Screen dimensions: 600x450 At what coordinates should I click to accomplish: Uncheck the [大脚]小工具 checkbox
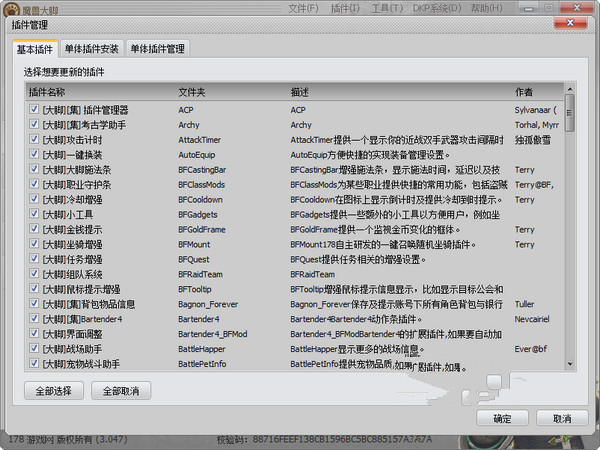pyautogui.click(x=34, y=214)
